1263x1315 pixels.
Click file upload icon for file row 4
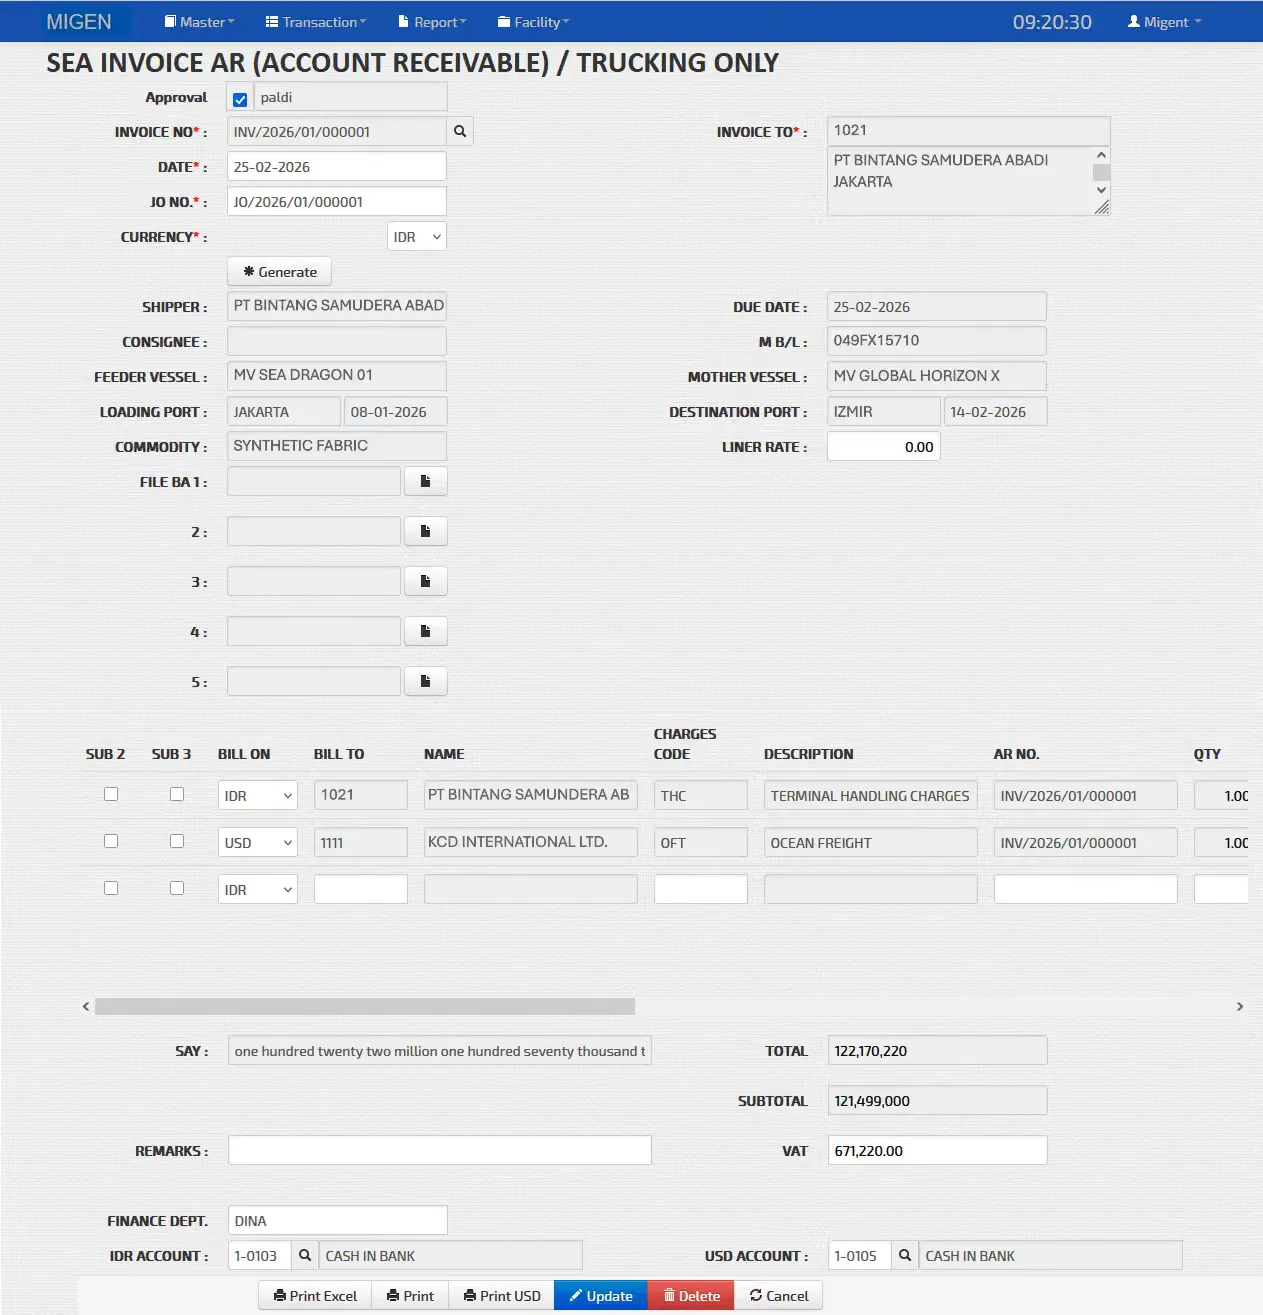425,631
